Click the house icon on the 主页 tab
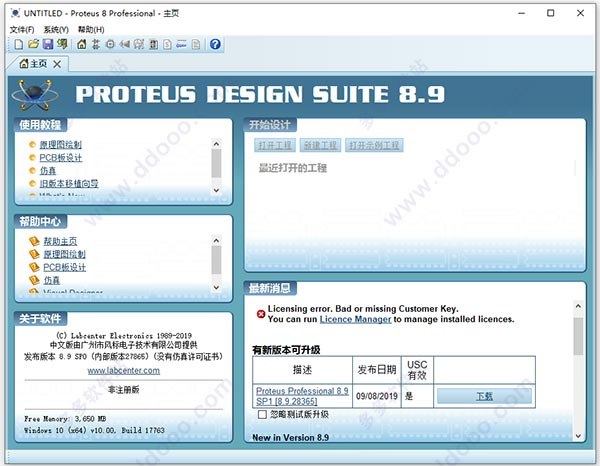This screenshot has width=600, height=466. tap(24, 64)
